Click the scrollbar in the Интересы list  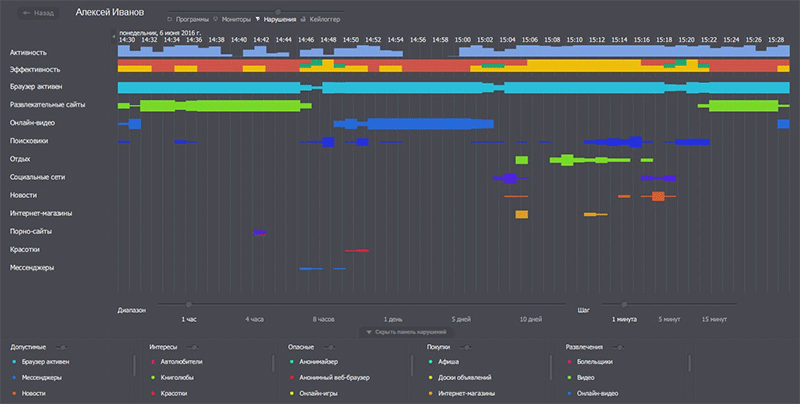(273, 364)
